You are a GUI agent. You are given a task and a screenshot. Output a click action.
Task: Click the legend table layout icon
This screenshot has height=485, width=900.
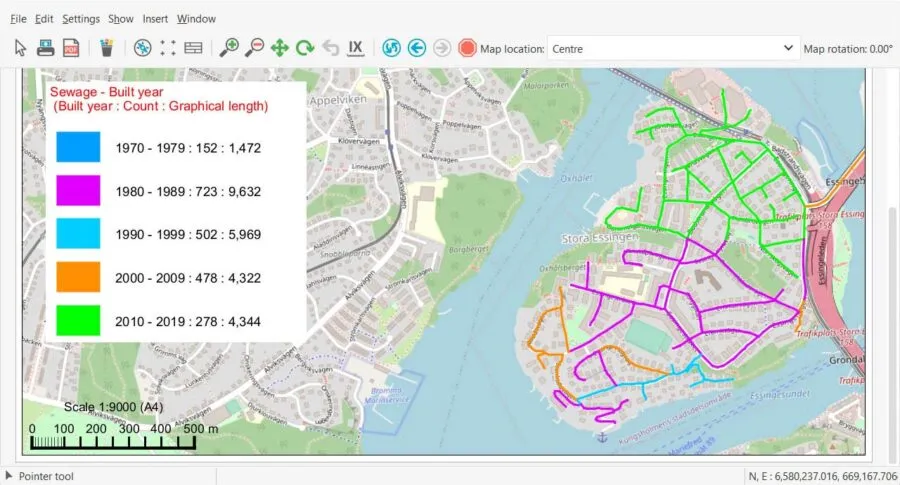(x=193, y=48)
